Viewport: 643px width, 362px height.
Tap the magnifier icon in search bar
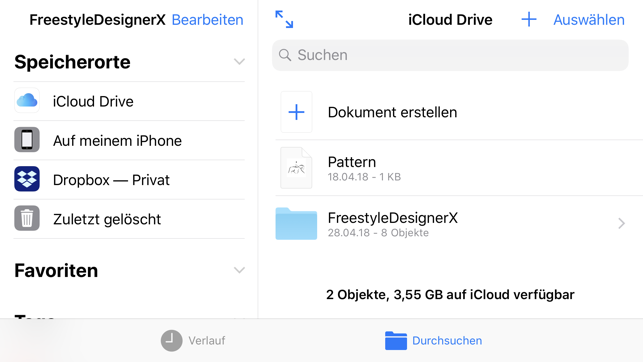click(x=285, y=55)
